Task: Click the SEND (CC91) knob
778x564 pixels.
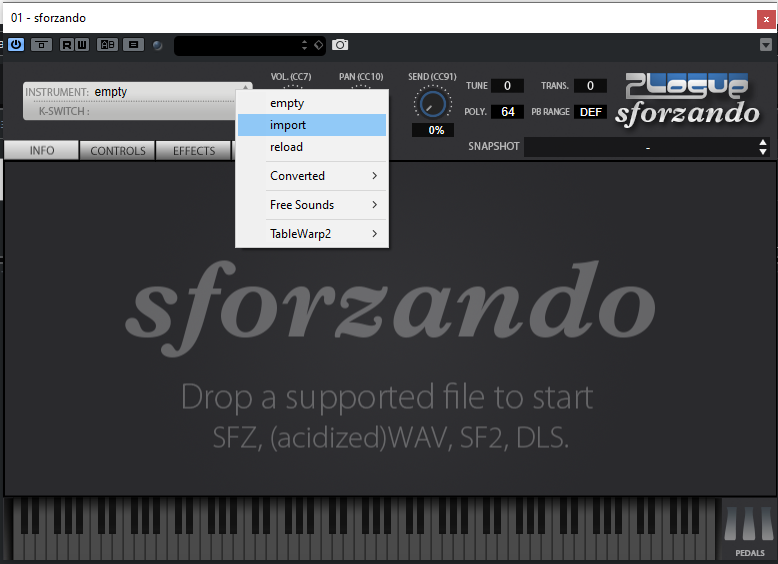Action: [x=432, y=103]
